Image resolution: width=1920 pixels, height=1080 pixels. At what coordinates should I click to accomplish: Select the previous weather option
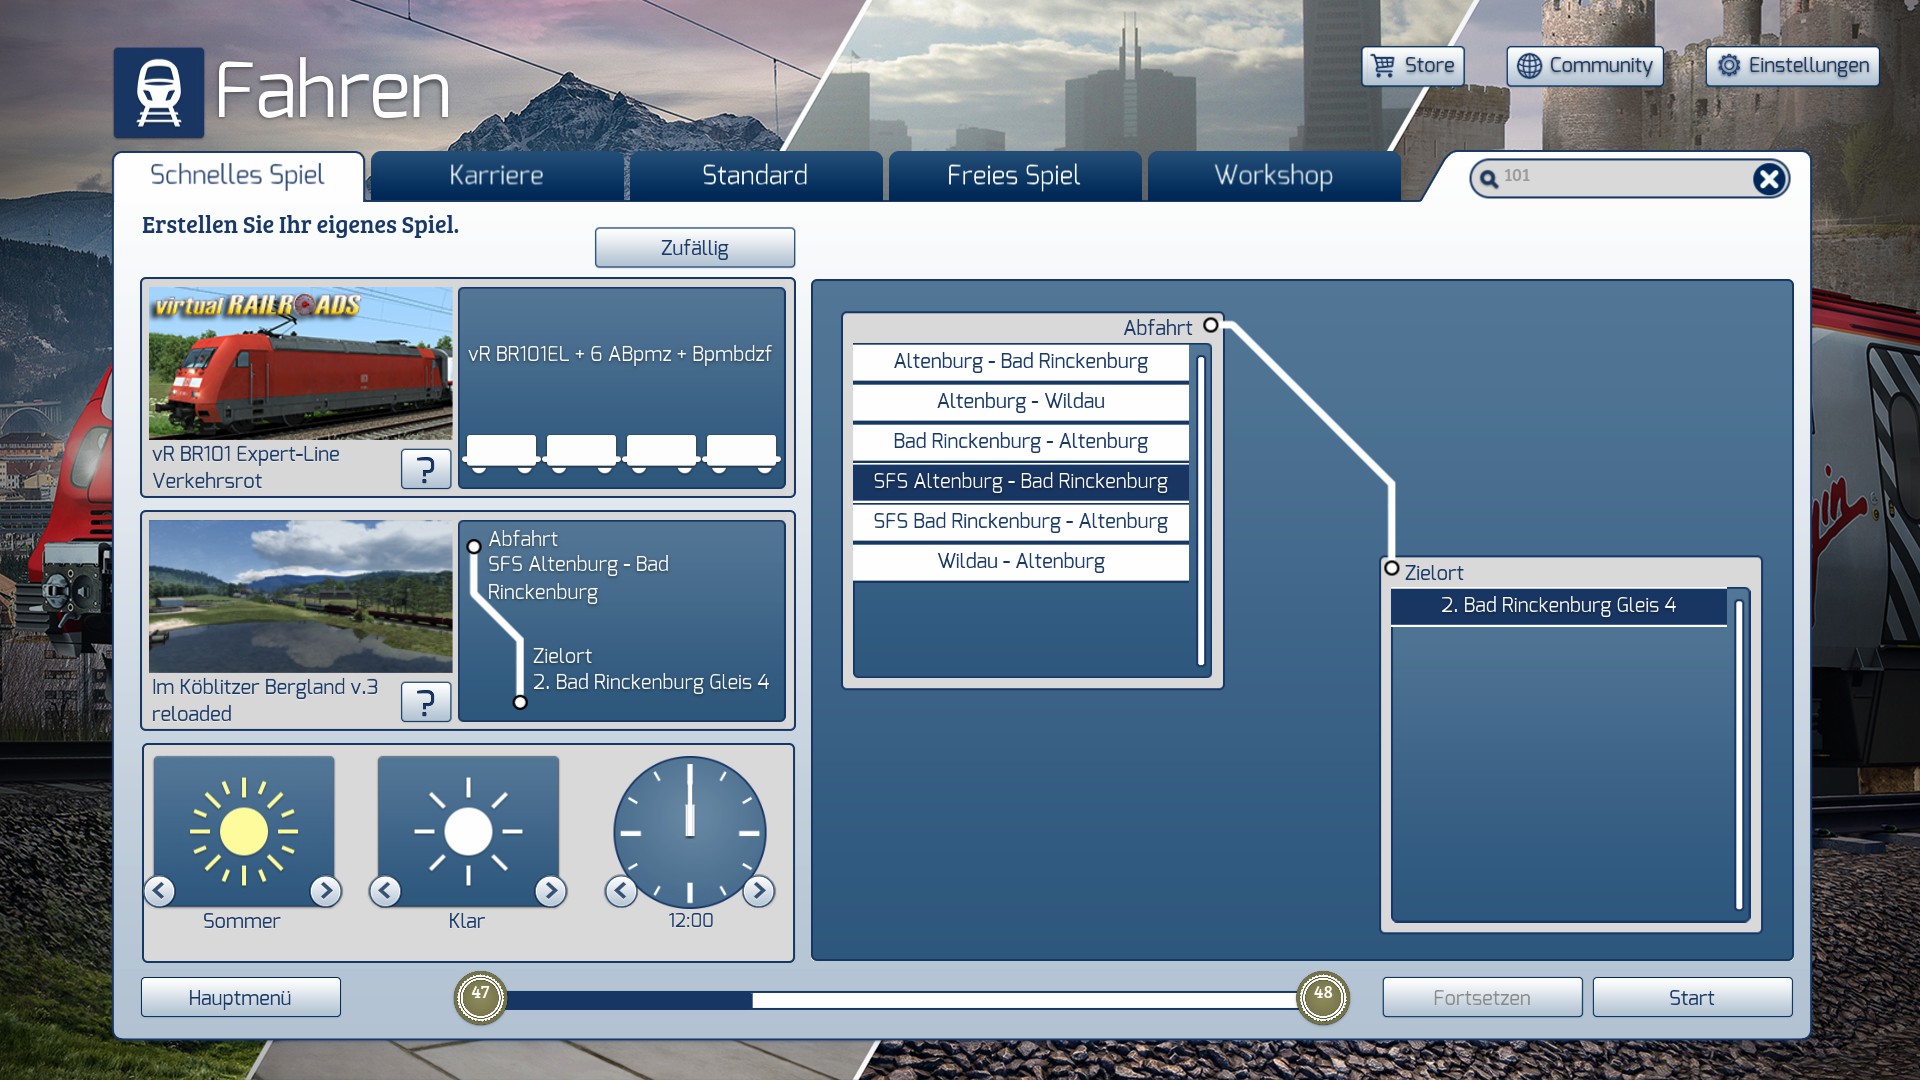(x=385, y=890)
